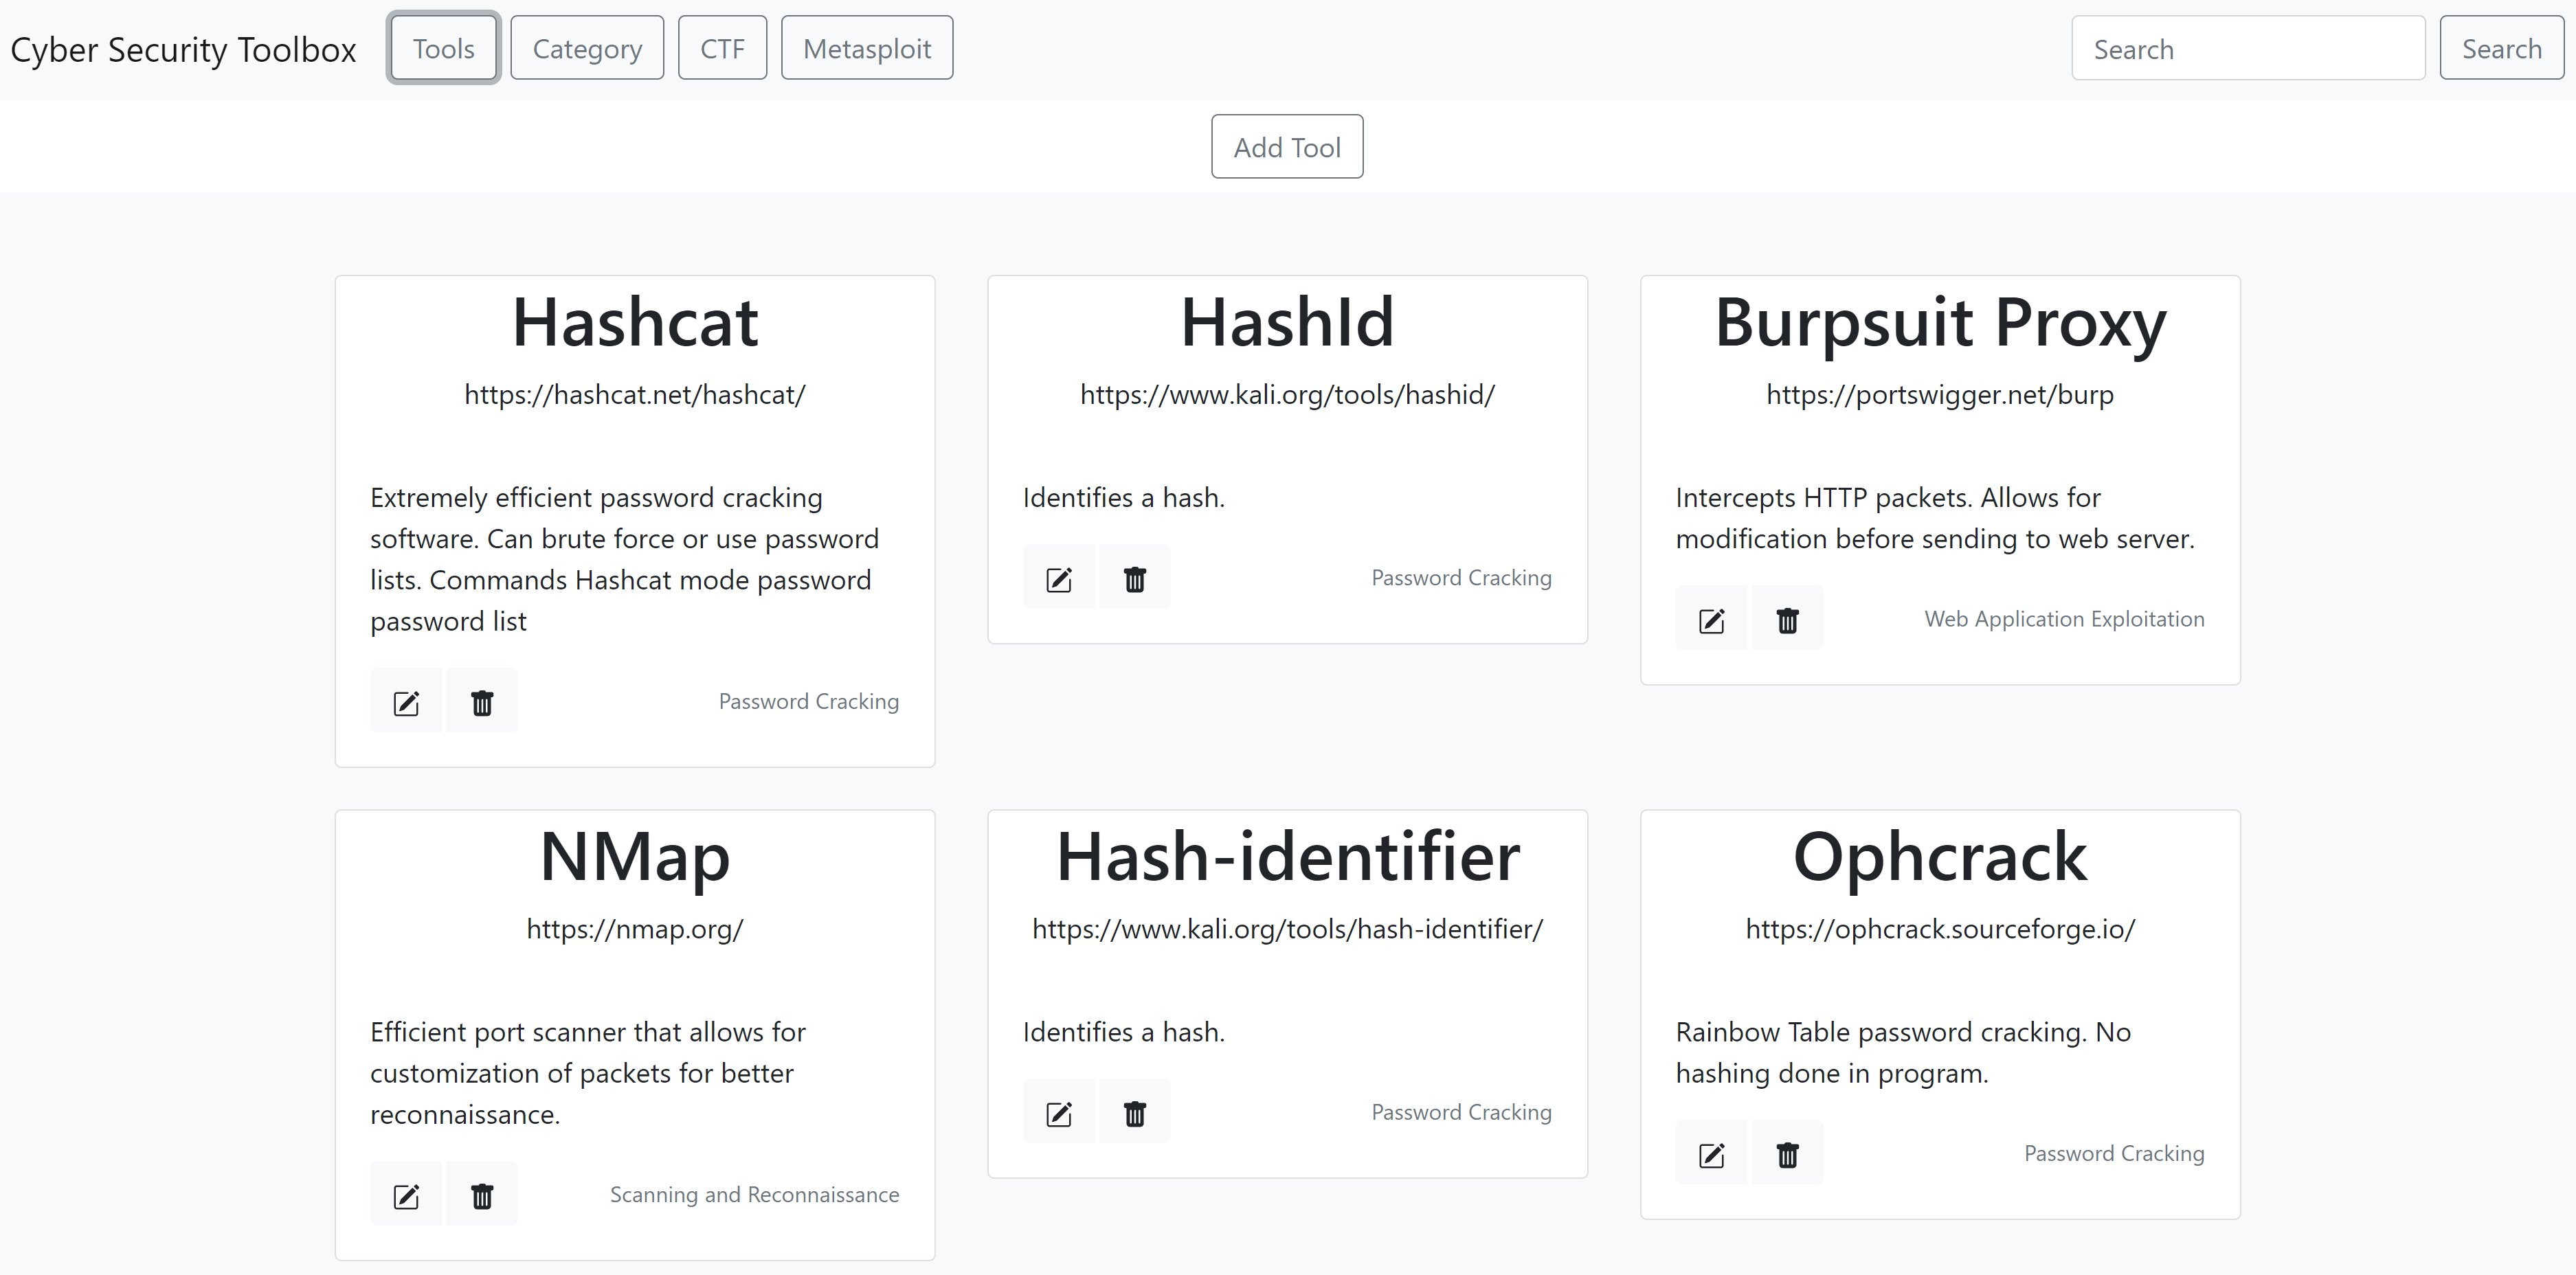Open the portswigger.net burp link
The width and height of the screenshot is (2576, 1275).
click(1940, 395)
